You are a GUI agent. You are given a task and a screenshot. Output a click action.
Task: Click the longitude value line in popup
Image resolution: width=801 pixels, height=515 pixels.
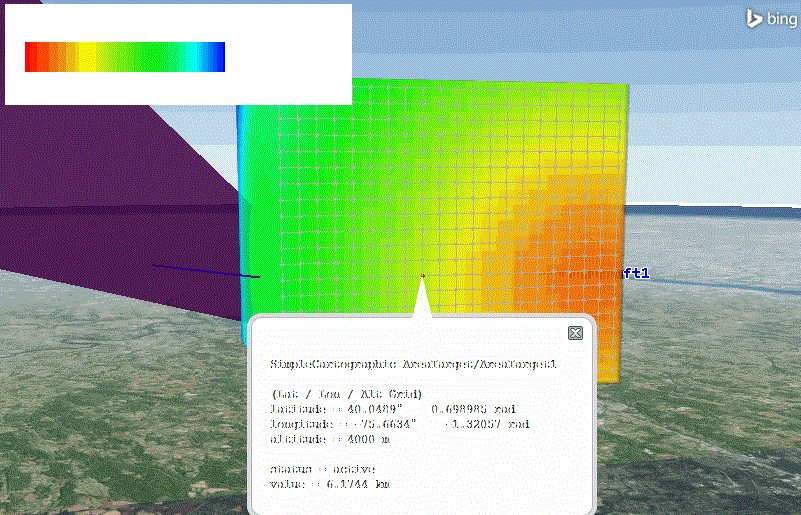(399, 424)
